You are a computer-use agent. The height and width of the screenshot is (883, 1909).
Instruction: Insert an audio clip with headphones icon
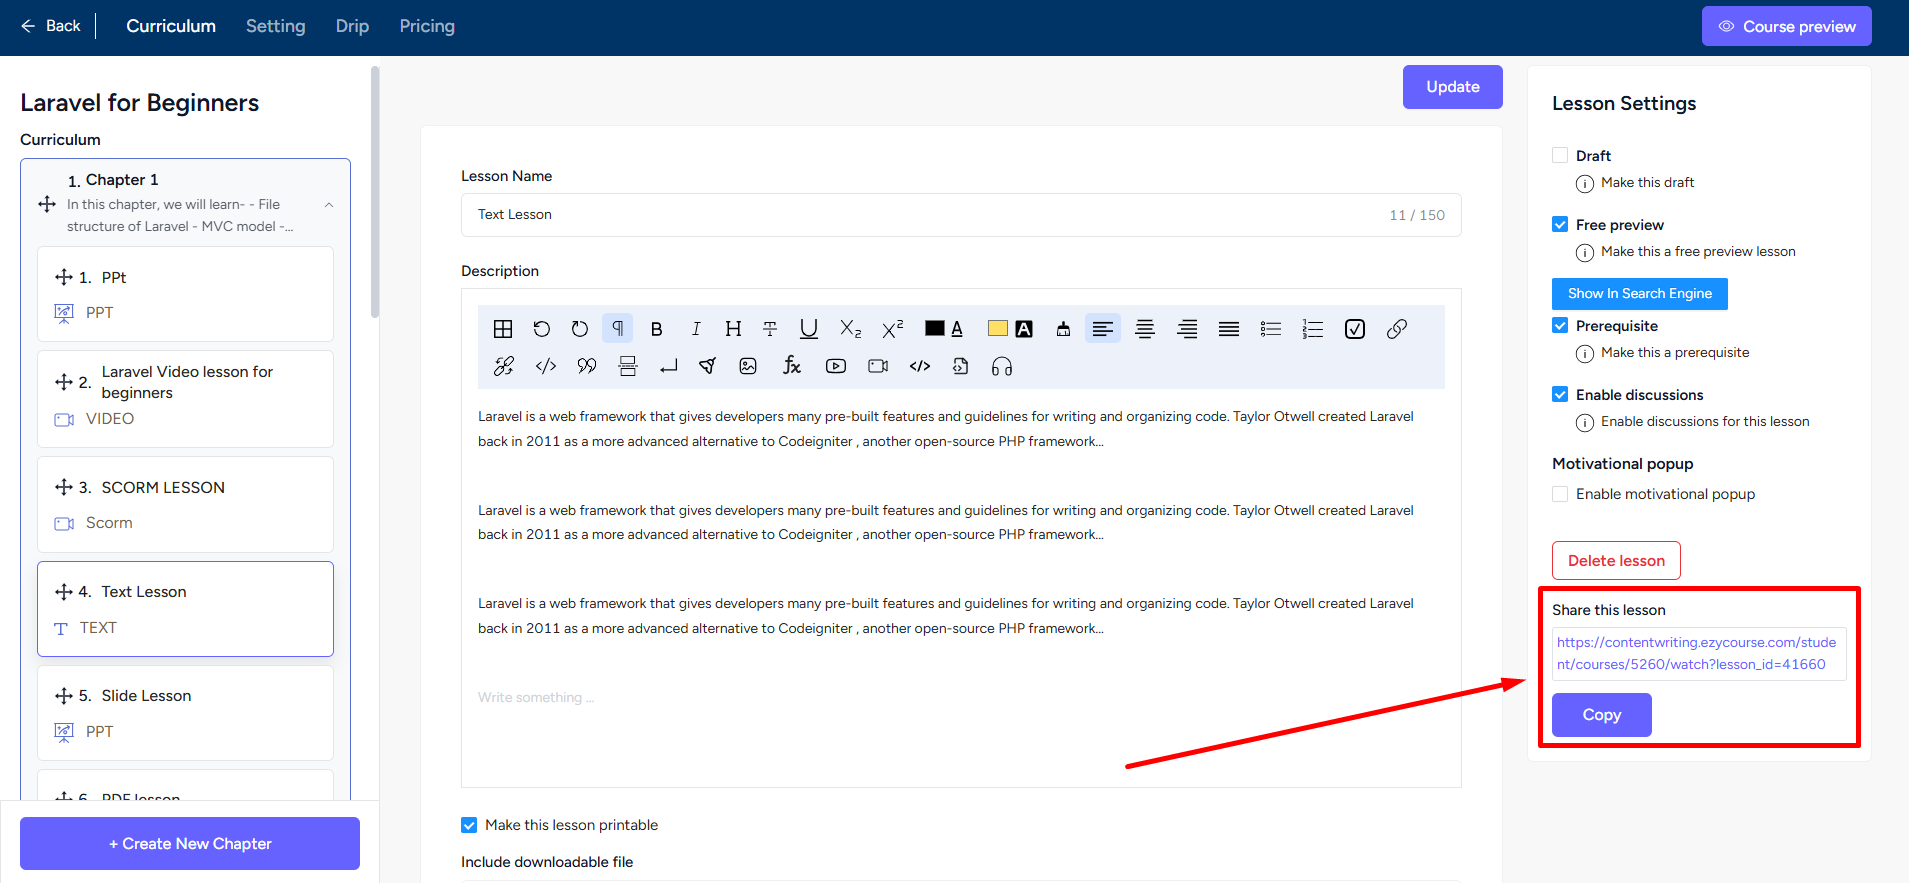point(1002,366)
